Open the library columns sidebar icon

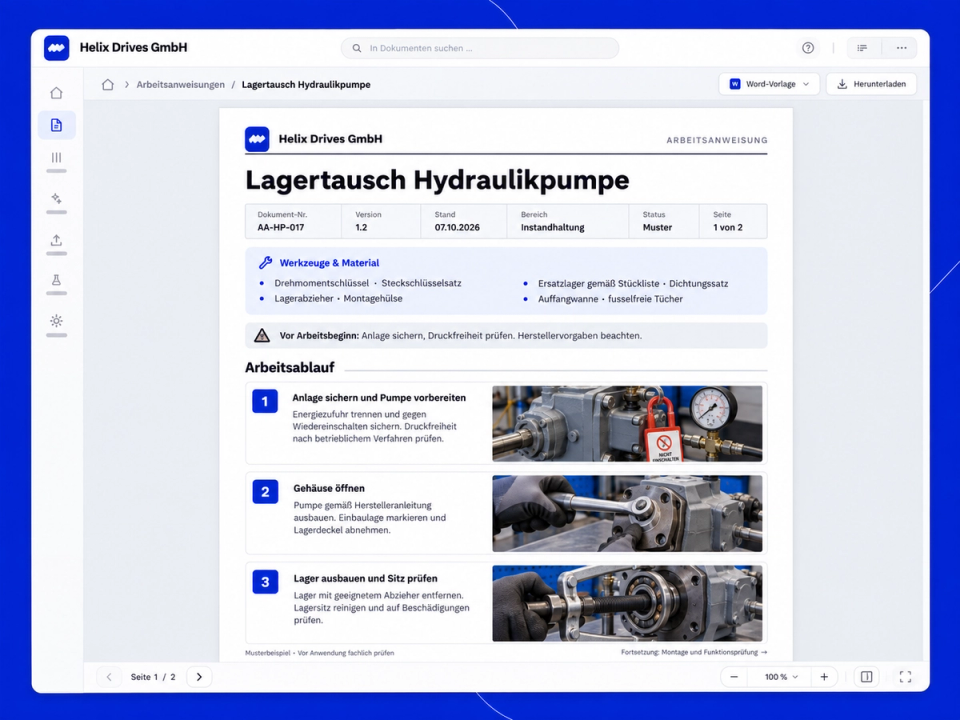coord(56,158)
